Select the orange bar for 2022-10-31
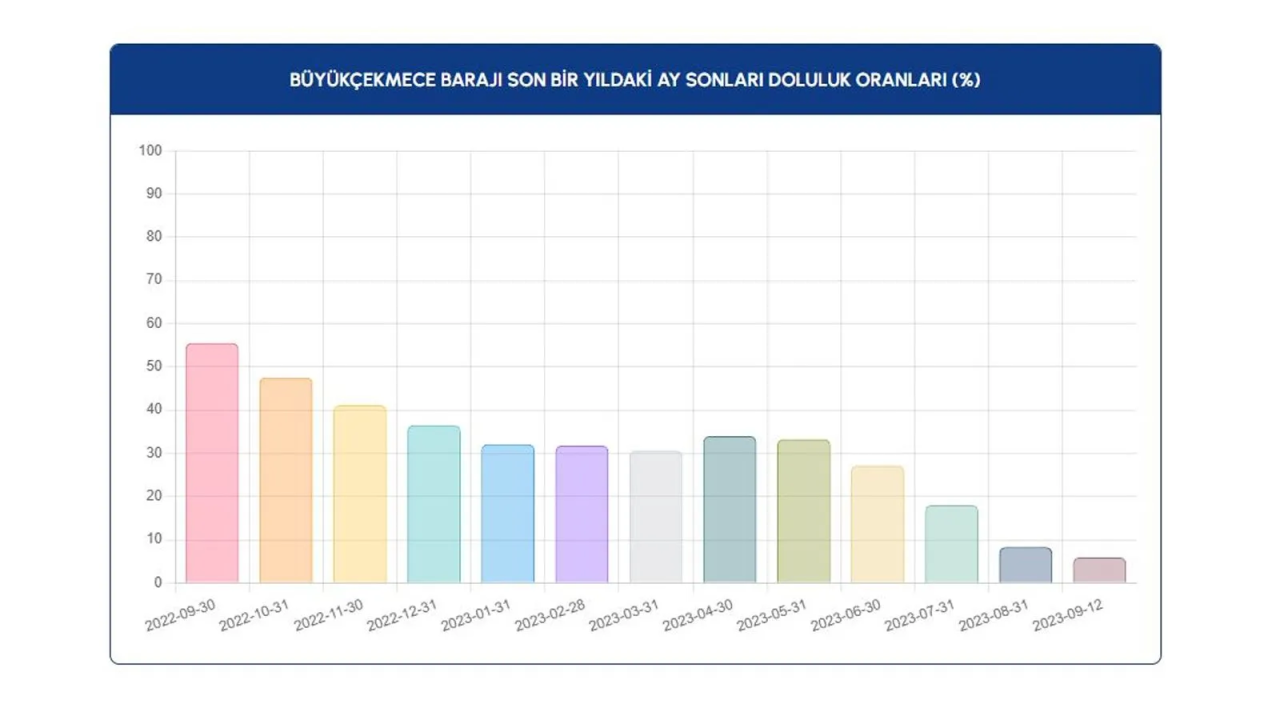 (286, 480)
